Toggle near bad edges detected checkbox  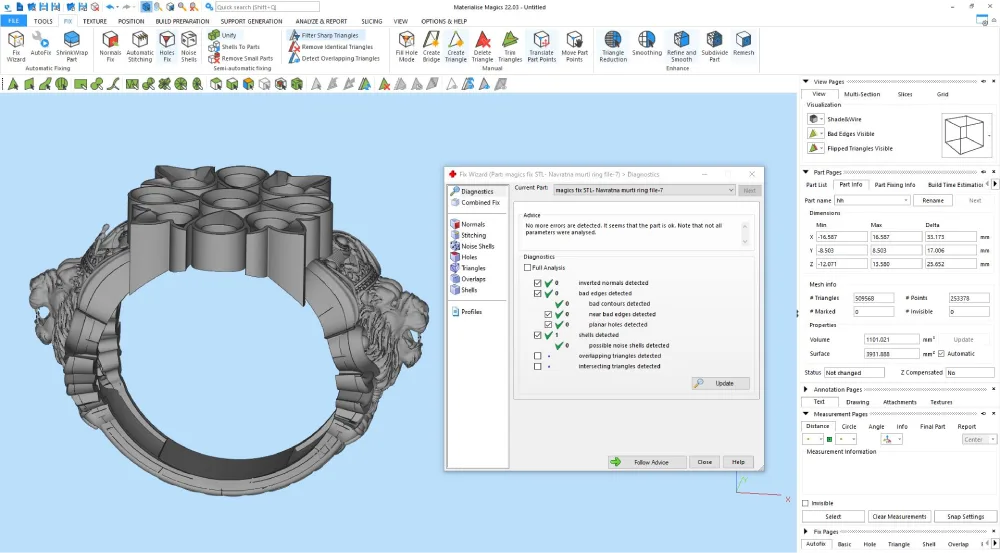click(x=548, y=314)
